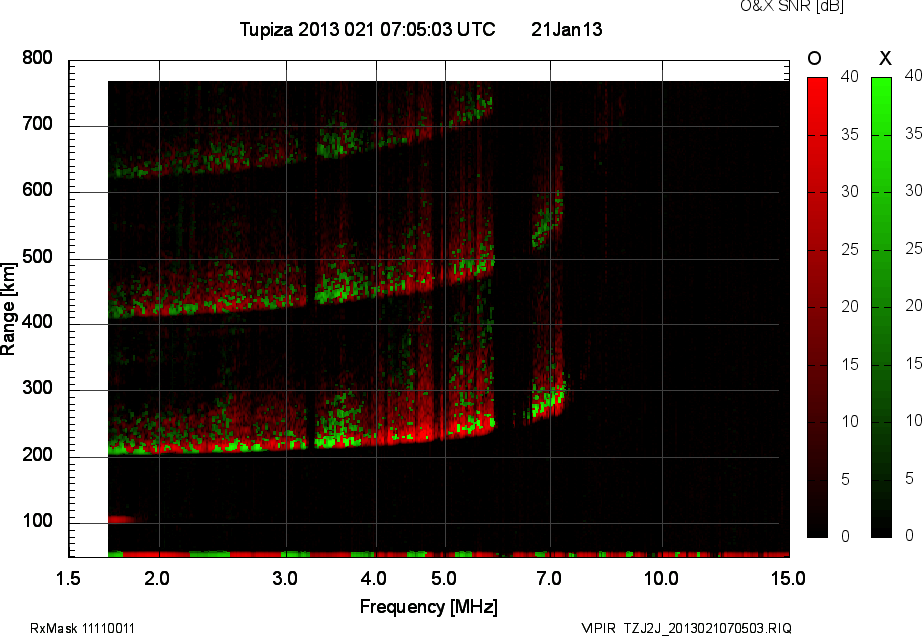Viewport: 922px width, 636px height.
Task: Click the 'X' label above the green bar
Action: click(885, 58)
